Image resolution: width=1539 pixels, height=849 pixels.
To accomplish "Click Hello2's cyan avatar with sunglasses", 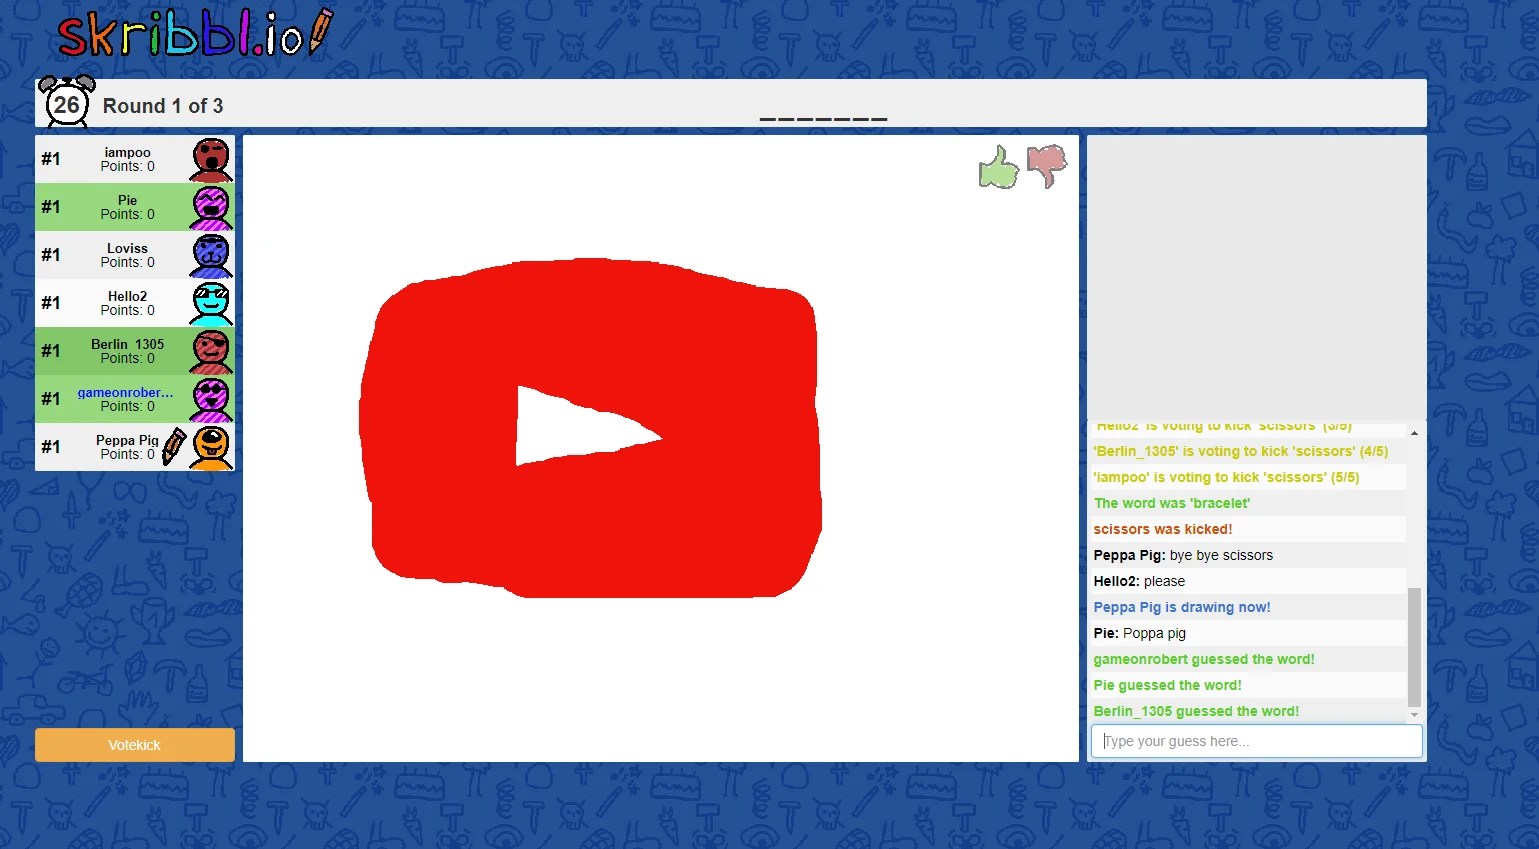I will [x=211, y=303].
